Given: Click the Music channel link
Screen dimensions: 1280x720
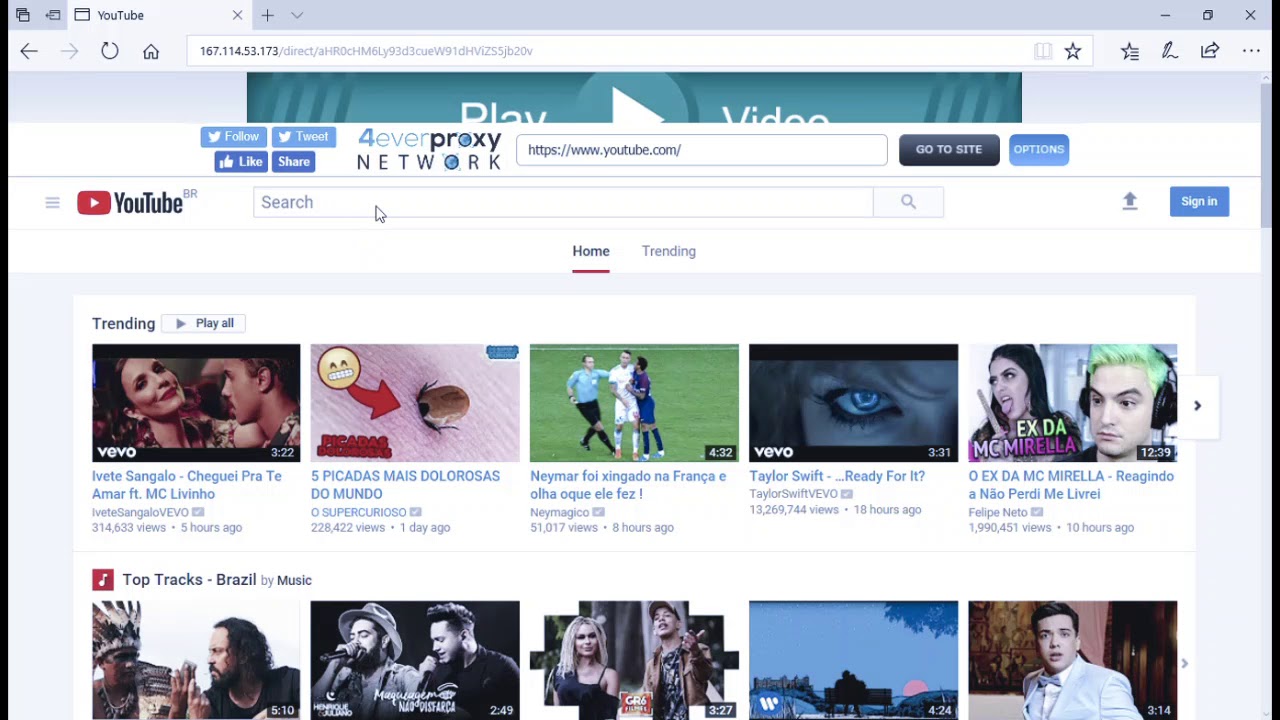Looking at the screenshot, I should tap(294, 580).
